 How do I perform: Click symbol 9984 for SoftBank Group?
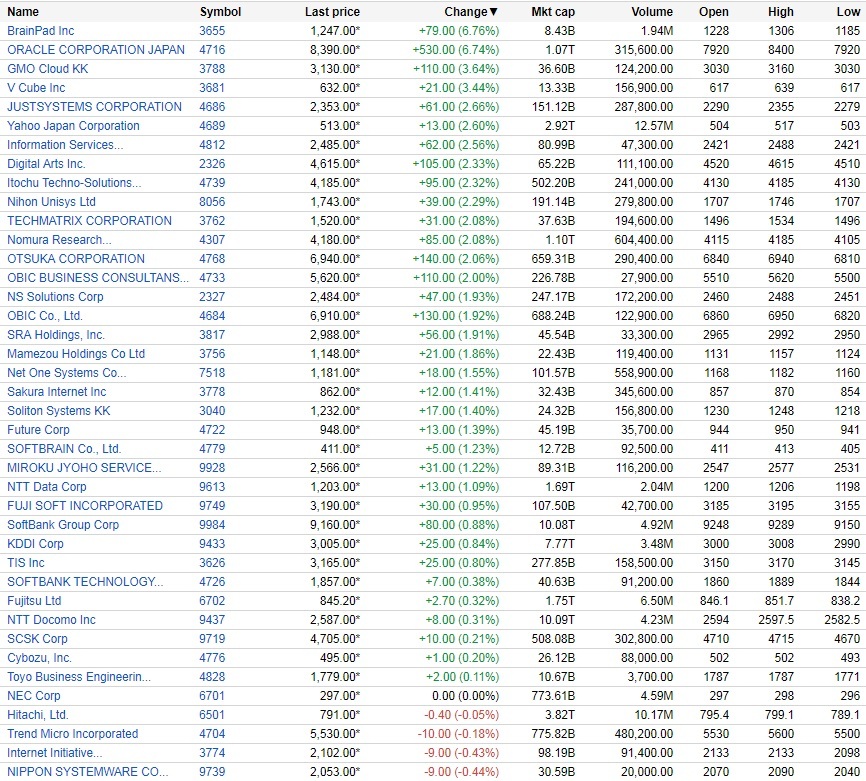tap(212, 525)
